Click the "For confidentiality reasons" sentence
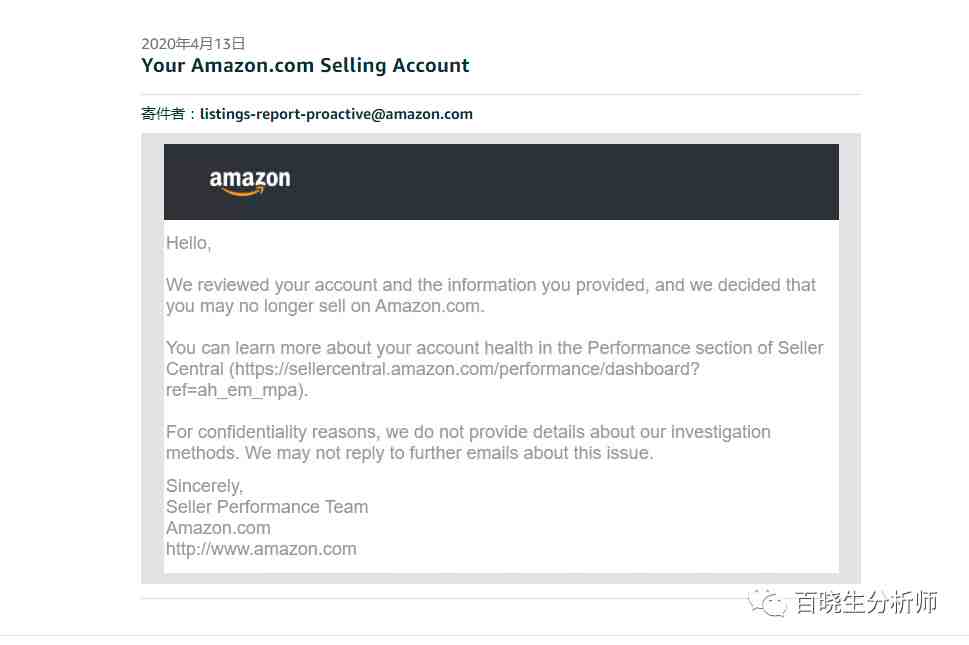The width and height of the screenshot is (969, 645). (x=468, y=432)
